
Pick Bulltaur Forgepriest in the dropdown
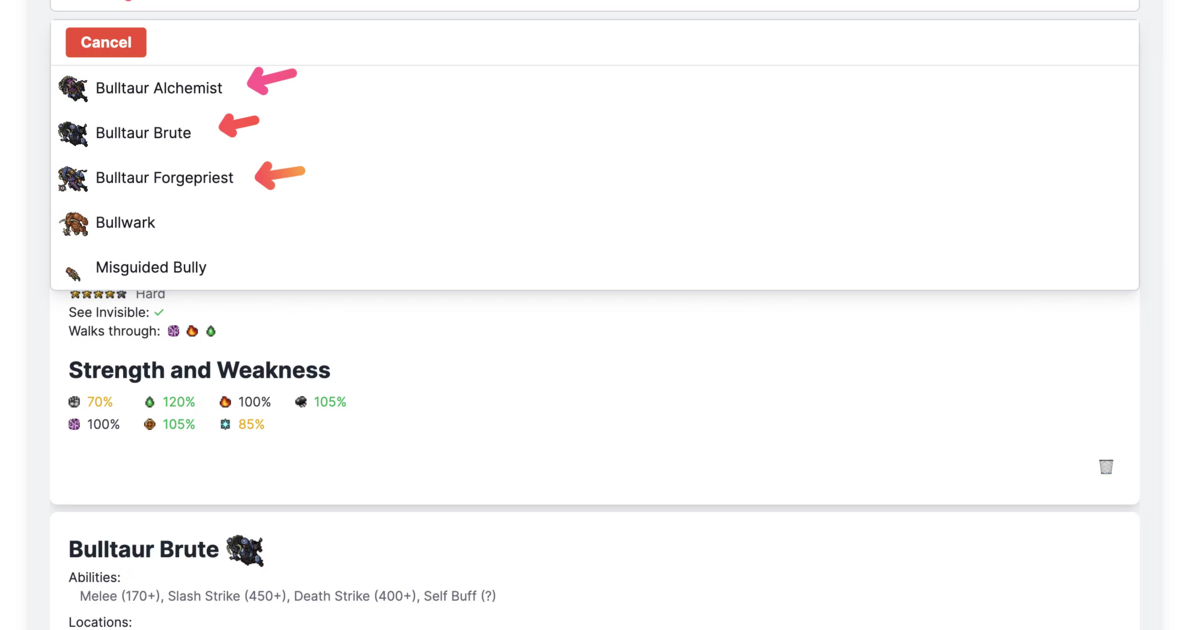tap(594, 178)
